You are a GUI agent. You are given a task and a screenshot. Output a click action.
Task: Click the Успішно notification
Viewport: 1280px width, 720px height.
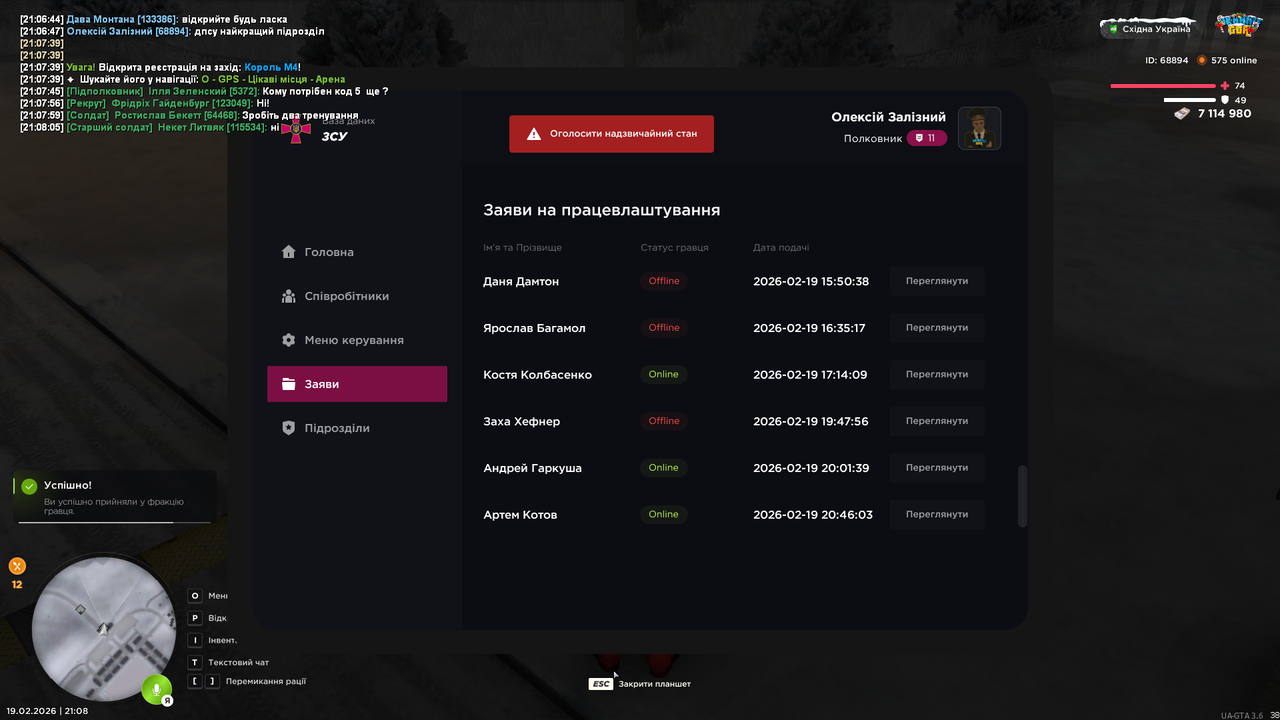point(114,497)
